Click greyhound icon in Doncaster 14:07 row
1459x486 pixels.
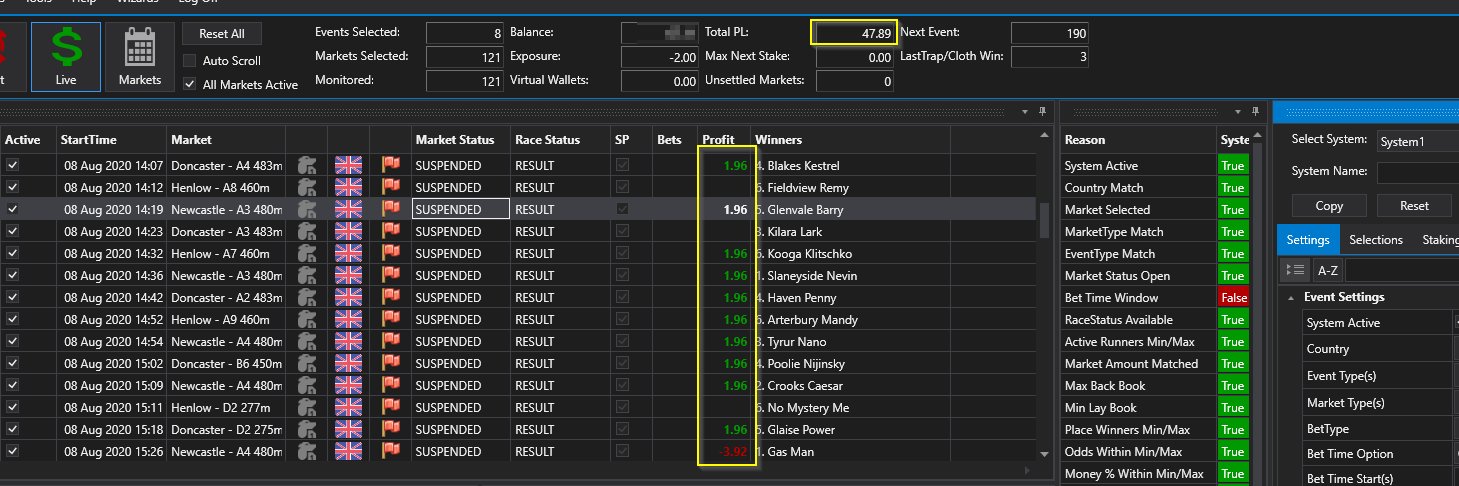(x=307, y=166)
